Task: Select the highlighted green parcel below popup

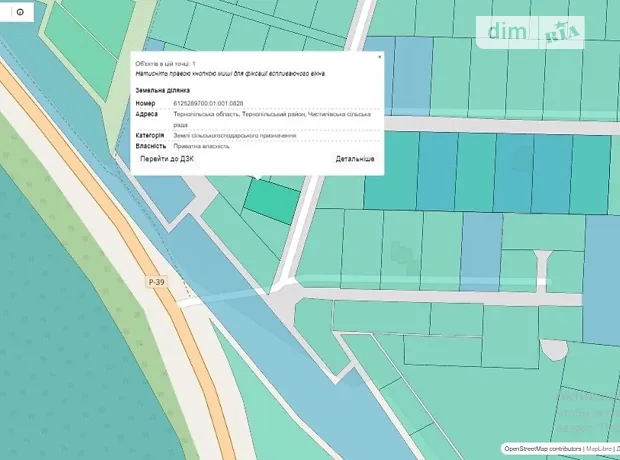Action: (x=272, y=202)
